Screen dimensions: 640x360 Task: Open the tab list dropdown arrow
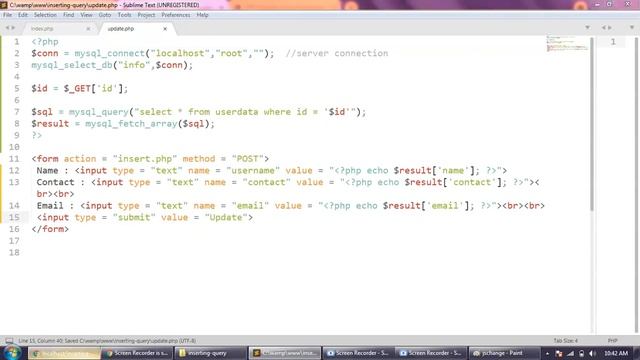pos(588,28)
